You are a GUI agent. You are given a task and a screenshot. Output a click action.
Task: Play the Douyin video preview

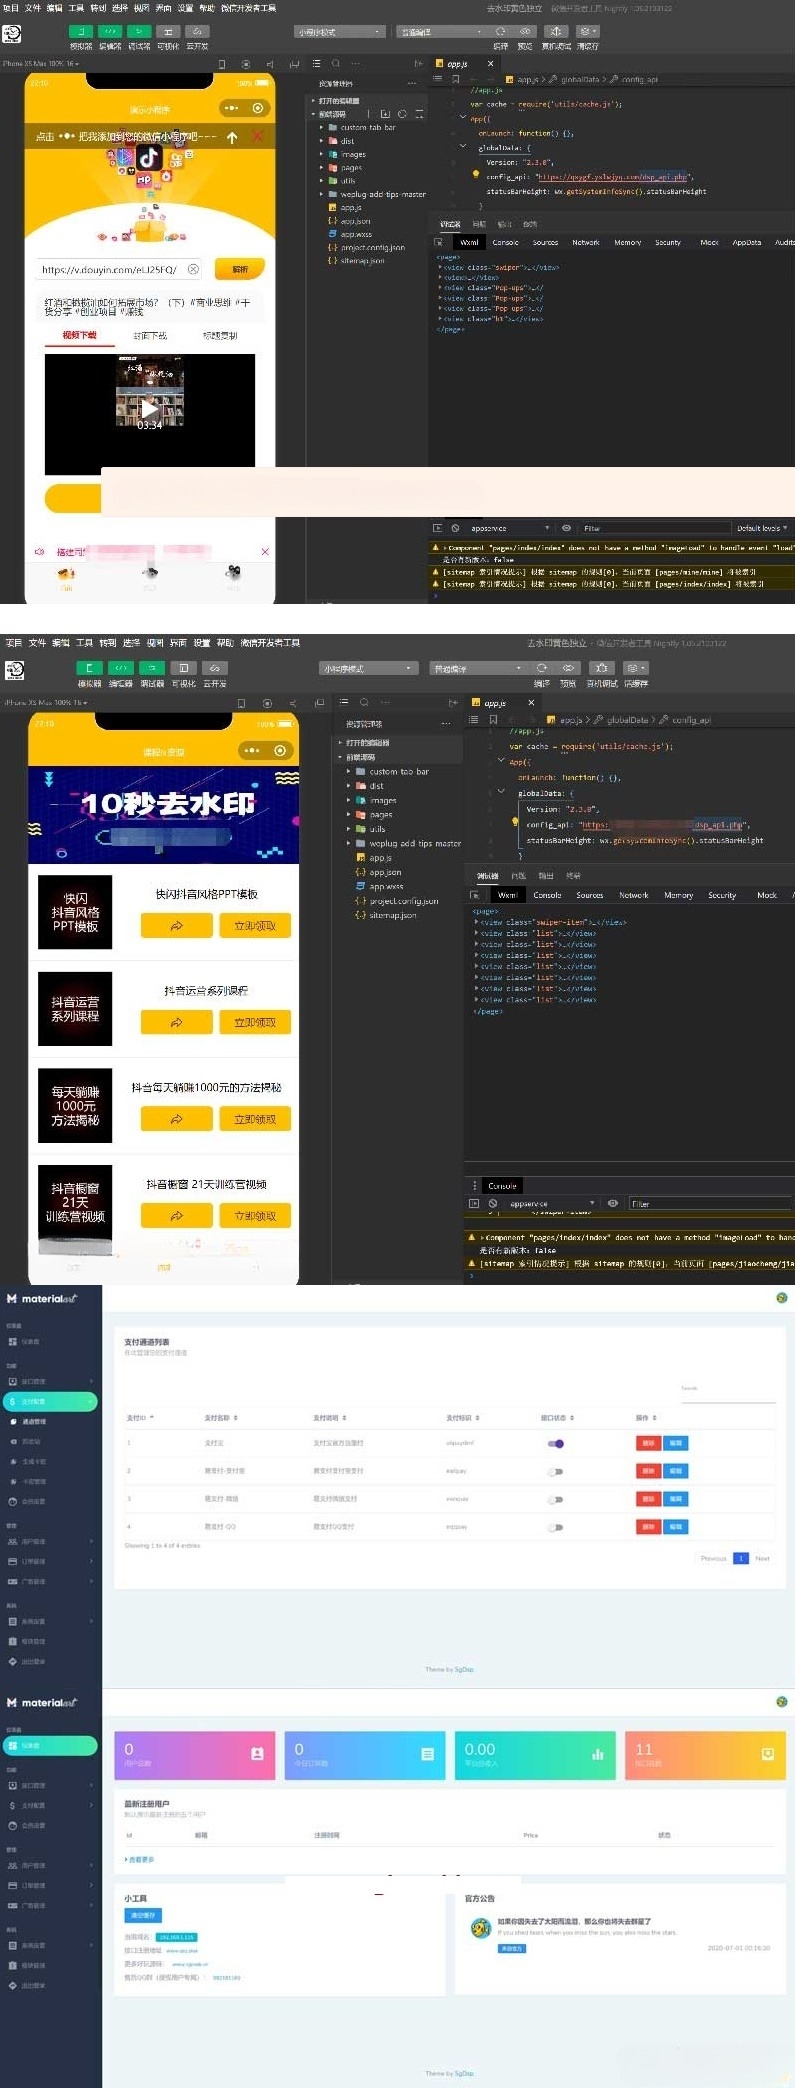(149, 408)
